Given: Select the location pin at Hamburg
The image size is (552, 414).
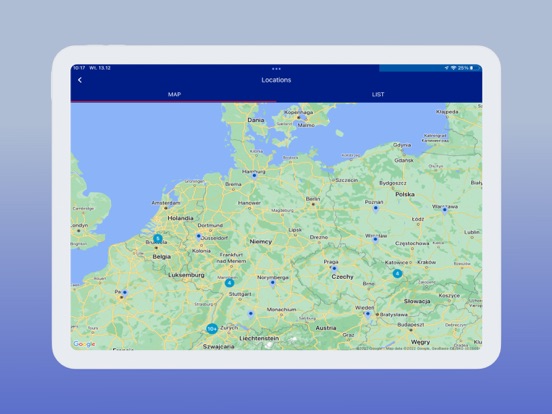Looking at the screenshot, I should point(254,176).
